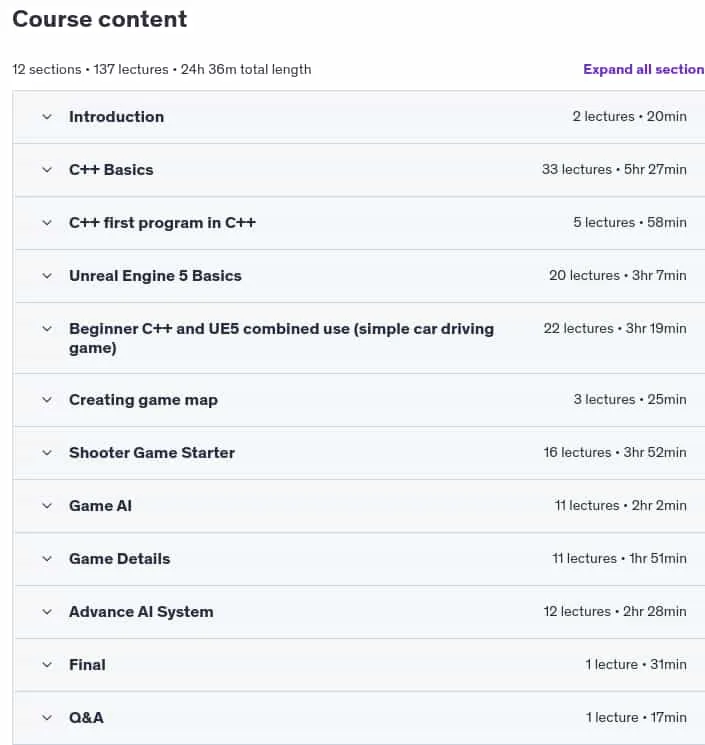Viewport: 705px width, 745px height.
Task: Click chevron beside Advance AI System
Action: (47, 612)
